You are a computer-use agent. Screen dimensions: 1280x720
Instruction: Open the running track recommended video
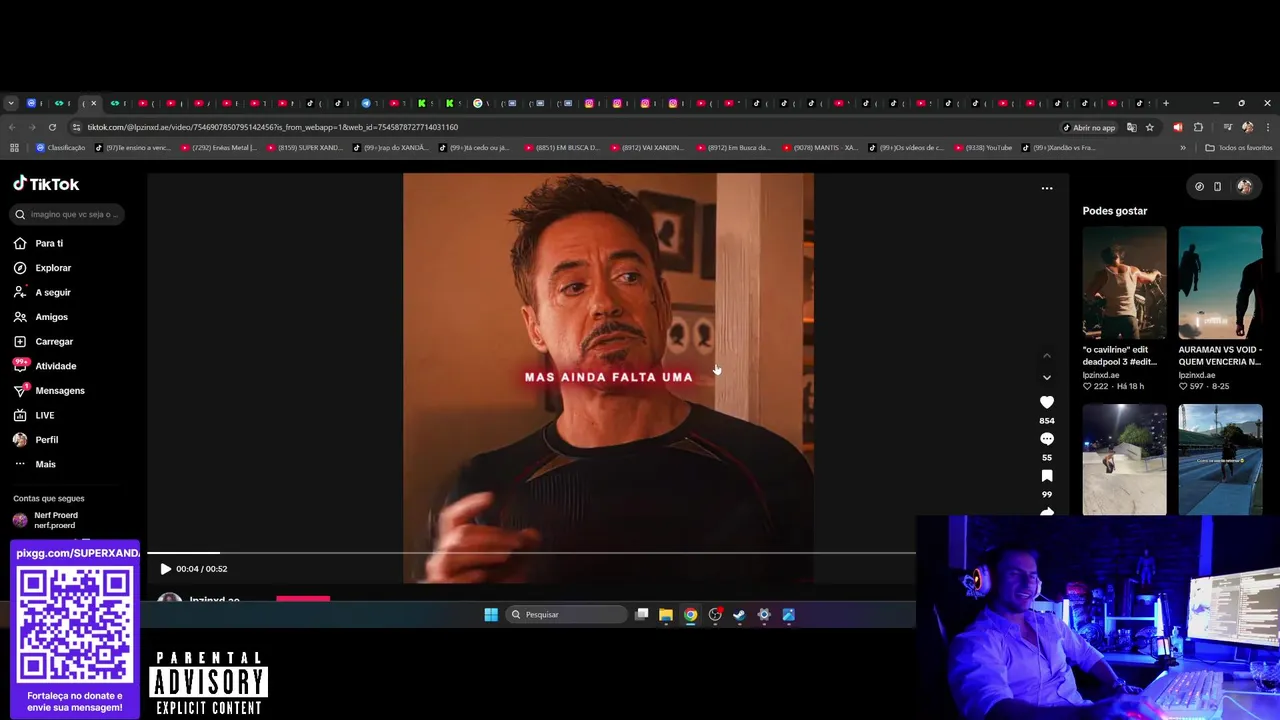[x=1220, y=460]
